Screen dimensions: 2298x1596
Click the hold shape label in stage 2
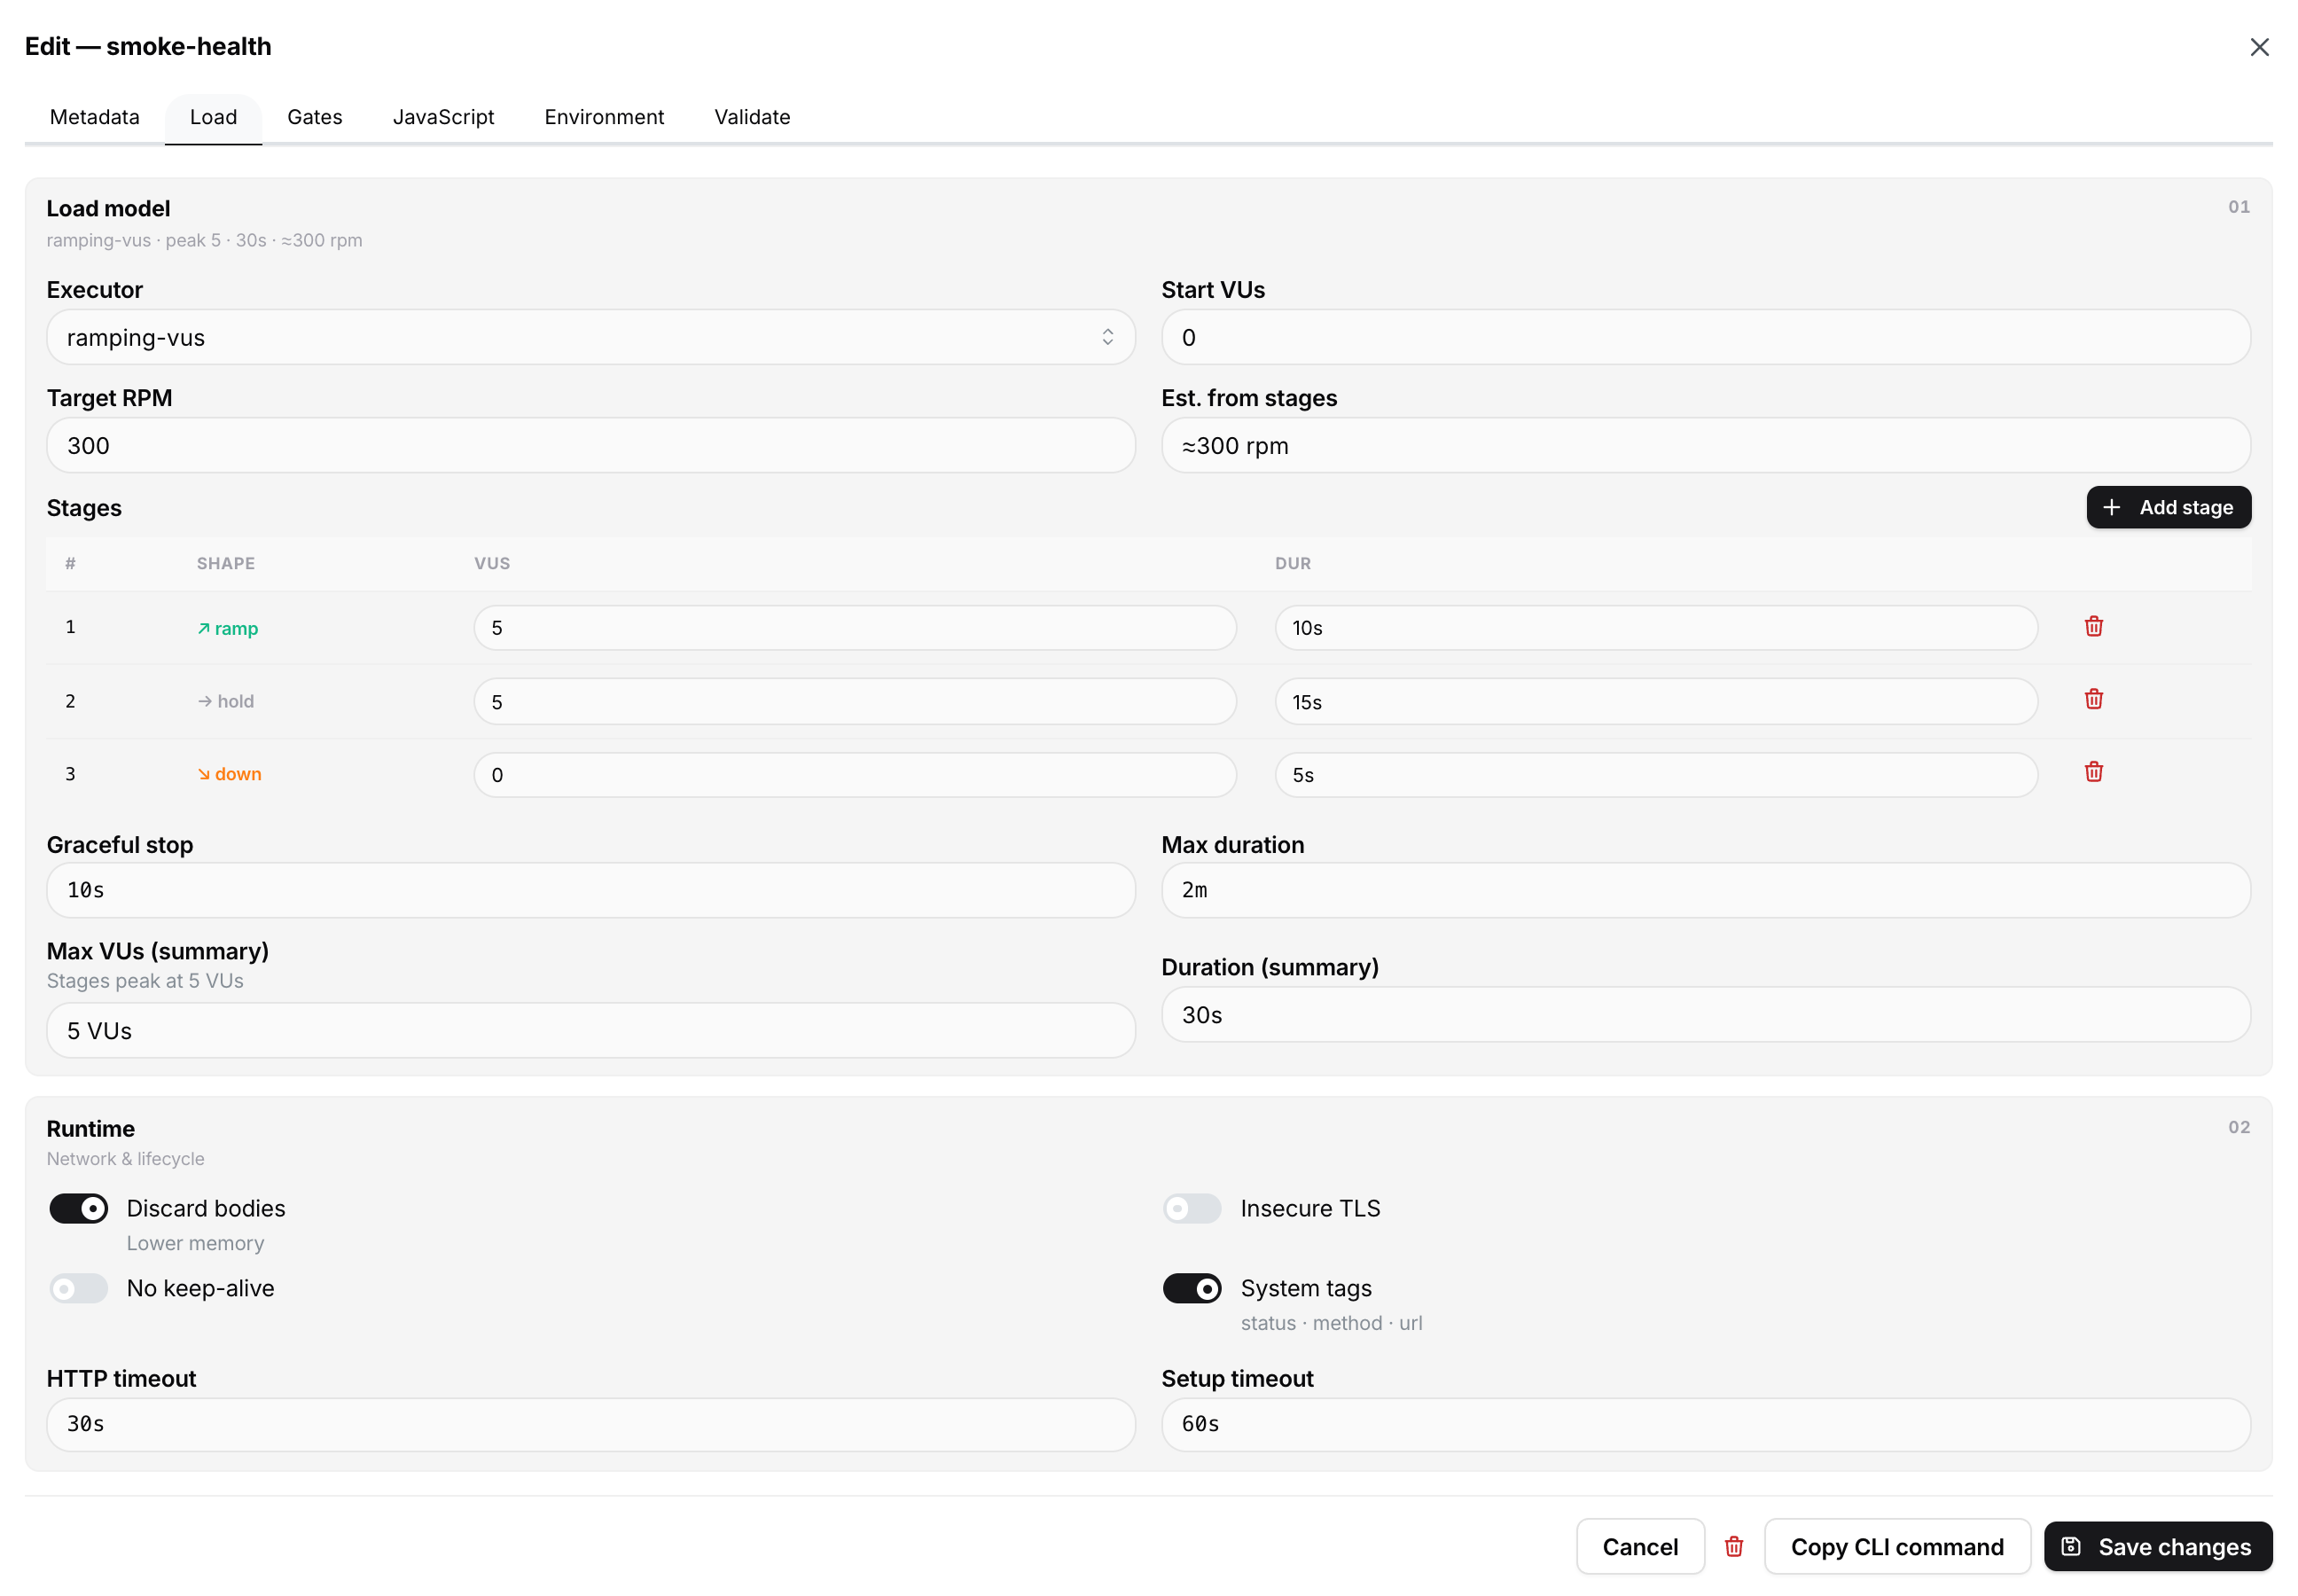pos(226,701)
